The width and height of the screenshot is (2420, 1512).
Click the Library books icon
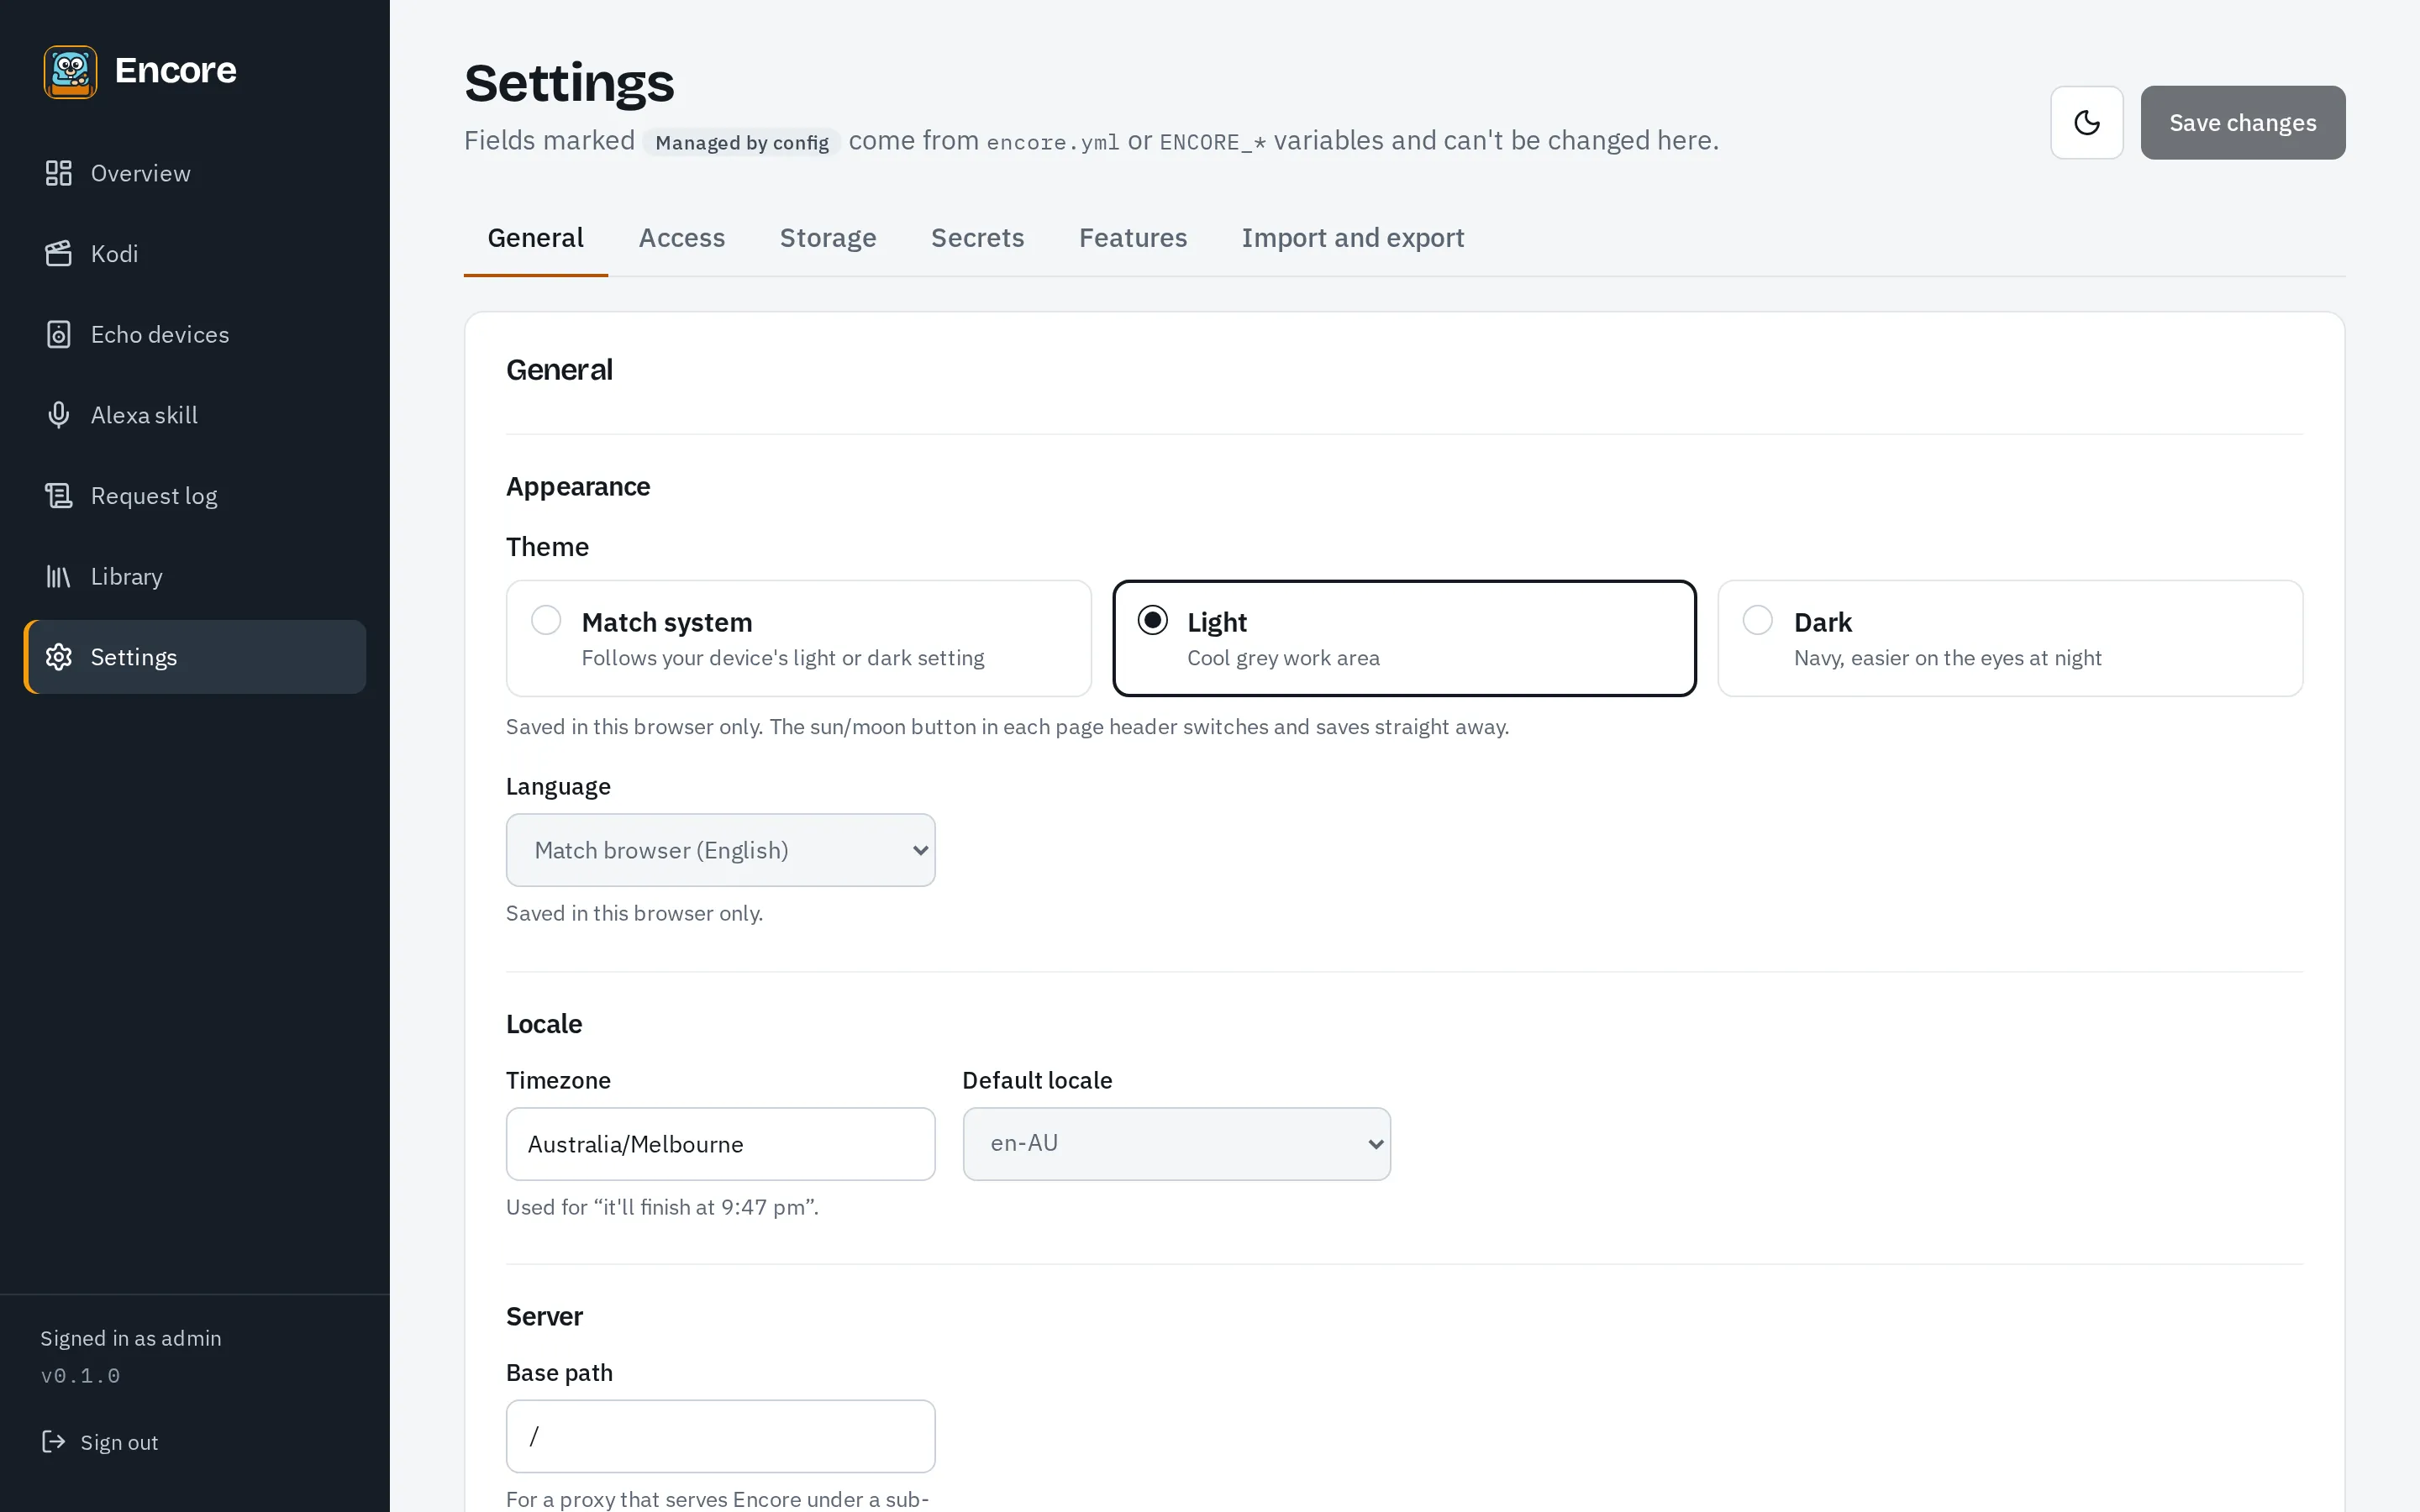[59, 577]
